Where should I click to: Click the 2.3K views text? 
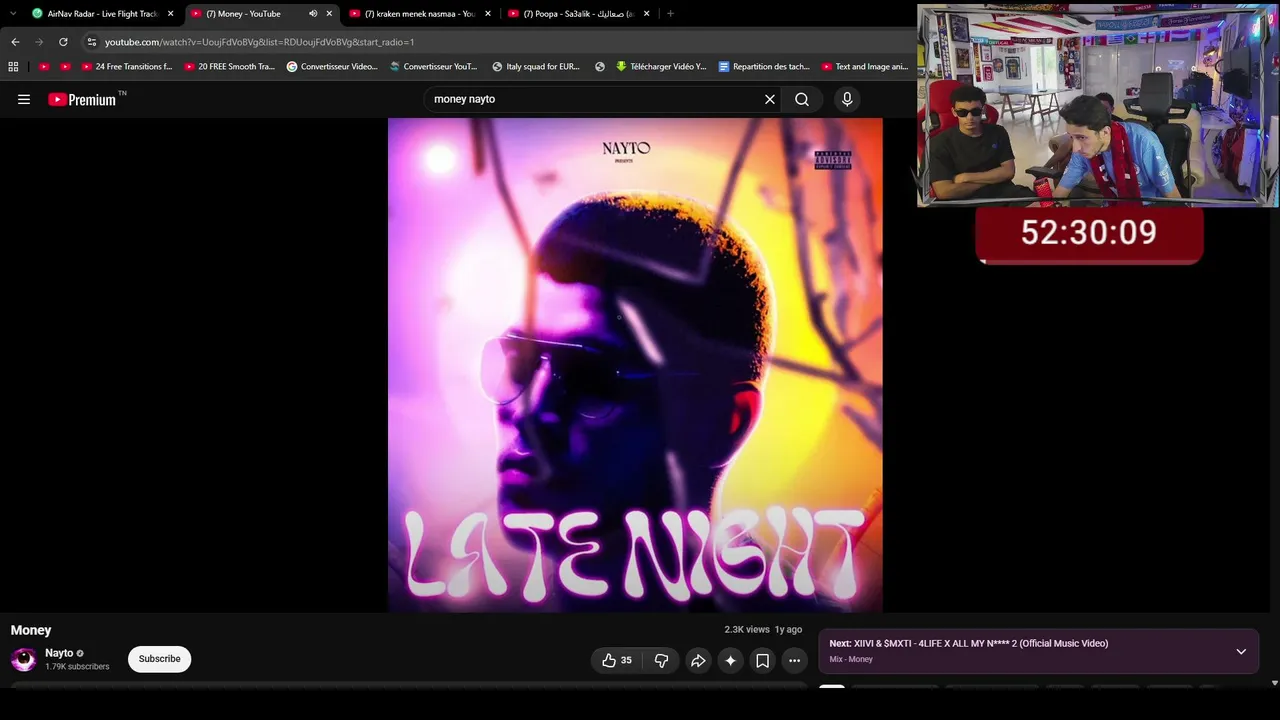[747, 630]
